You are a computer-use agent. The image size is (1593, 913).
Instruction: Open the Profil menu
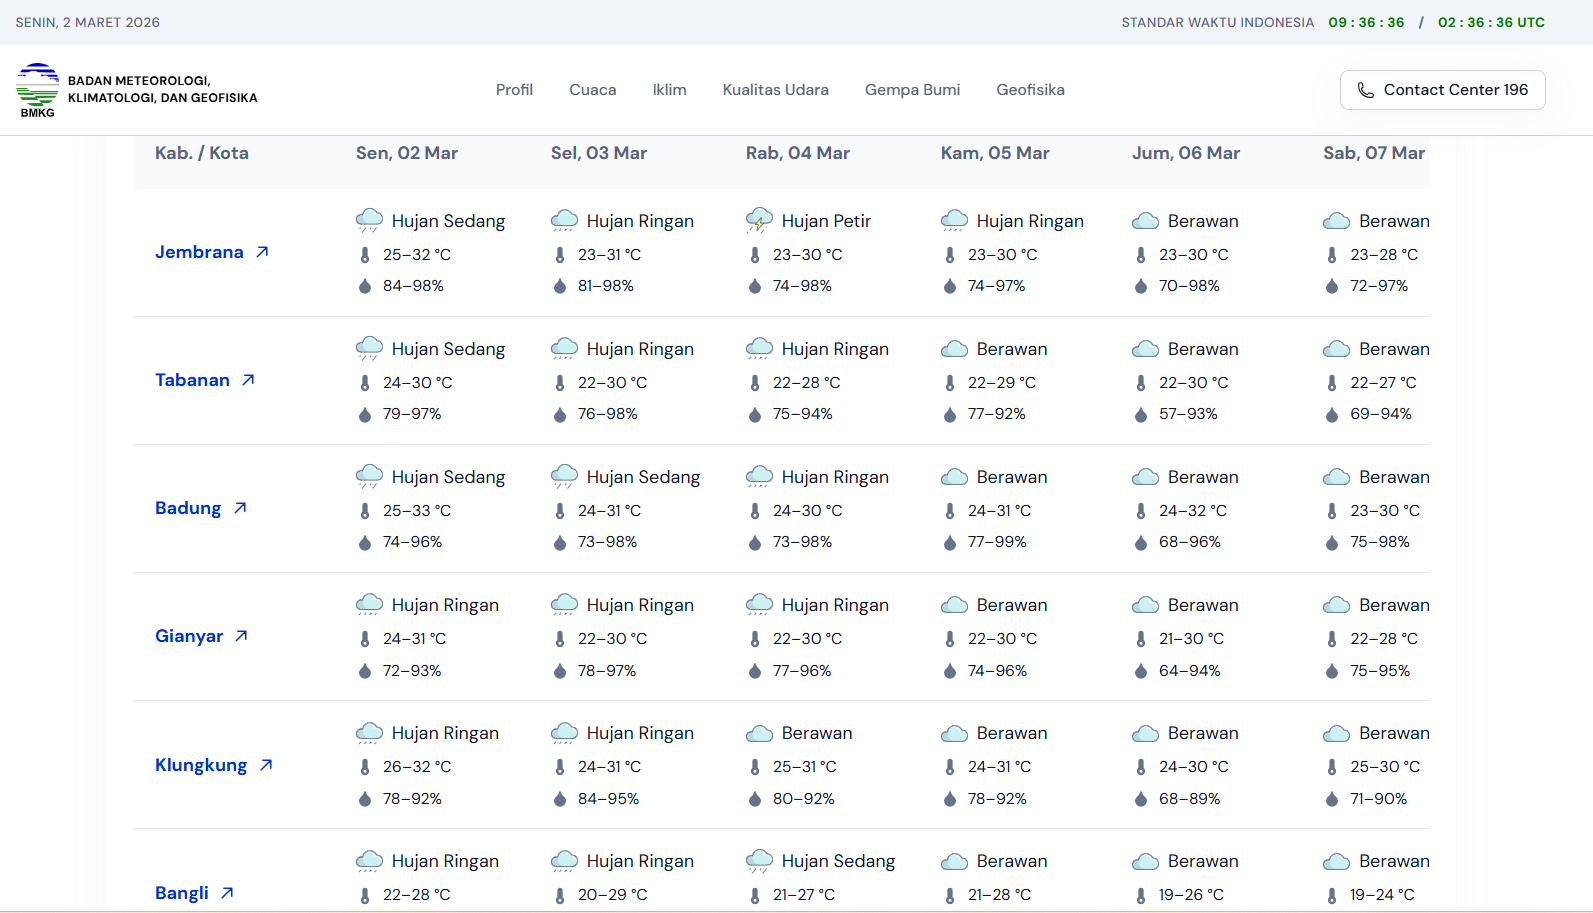tap(514, 90)
